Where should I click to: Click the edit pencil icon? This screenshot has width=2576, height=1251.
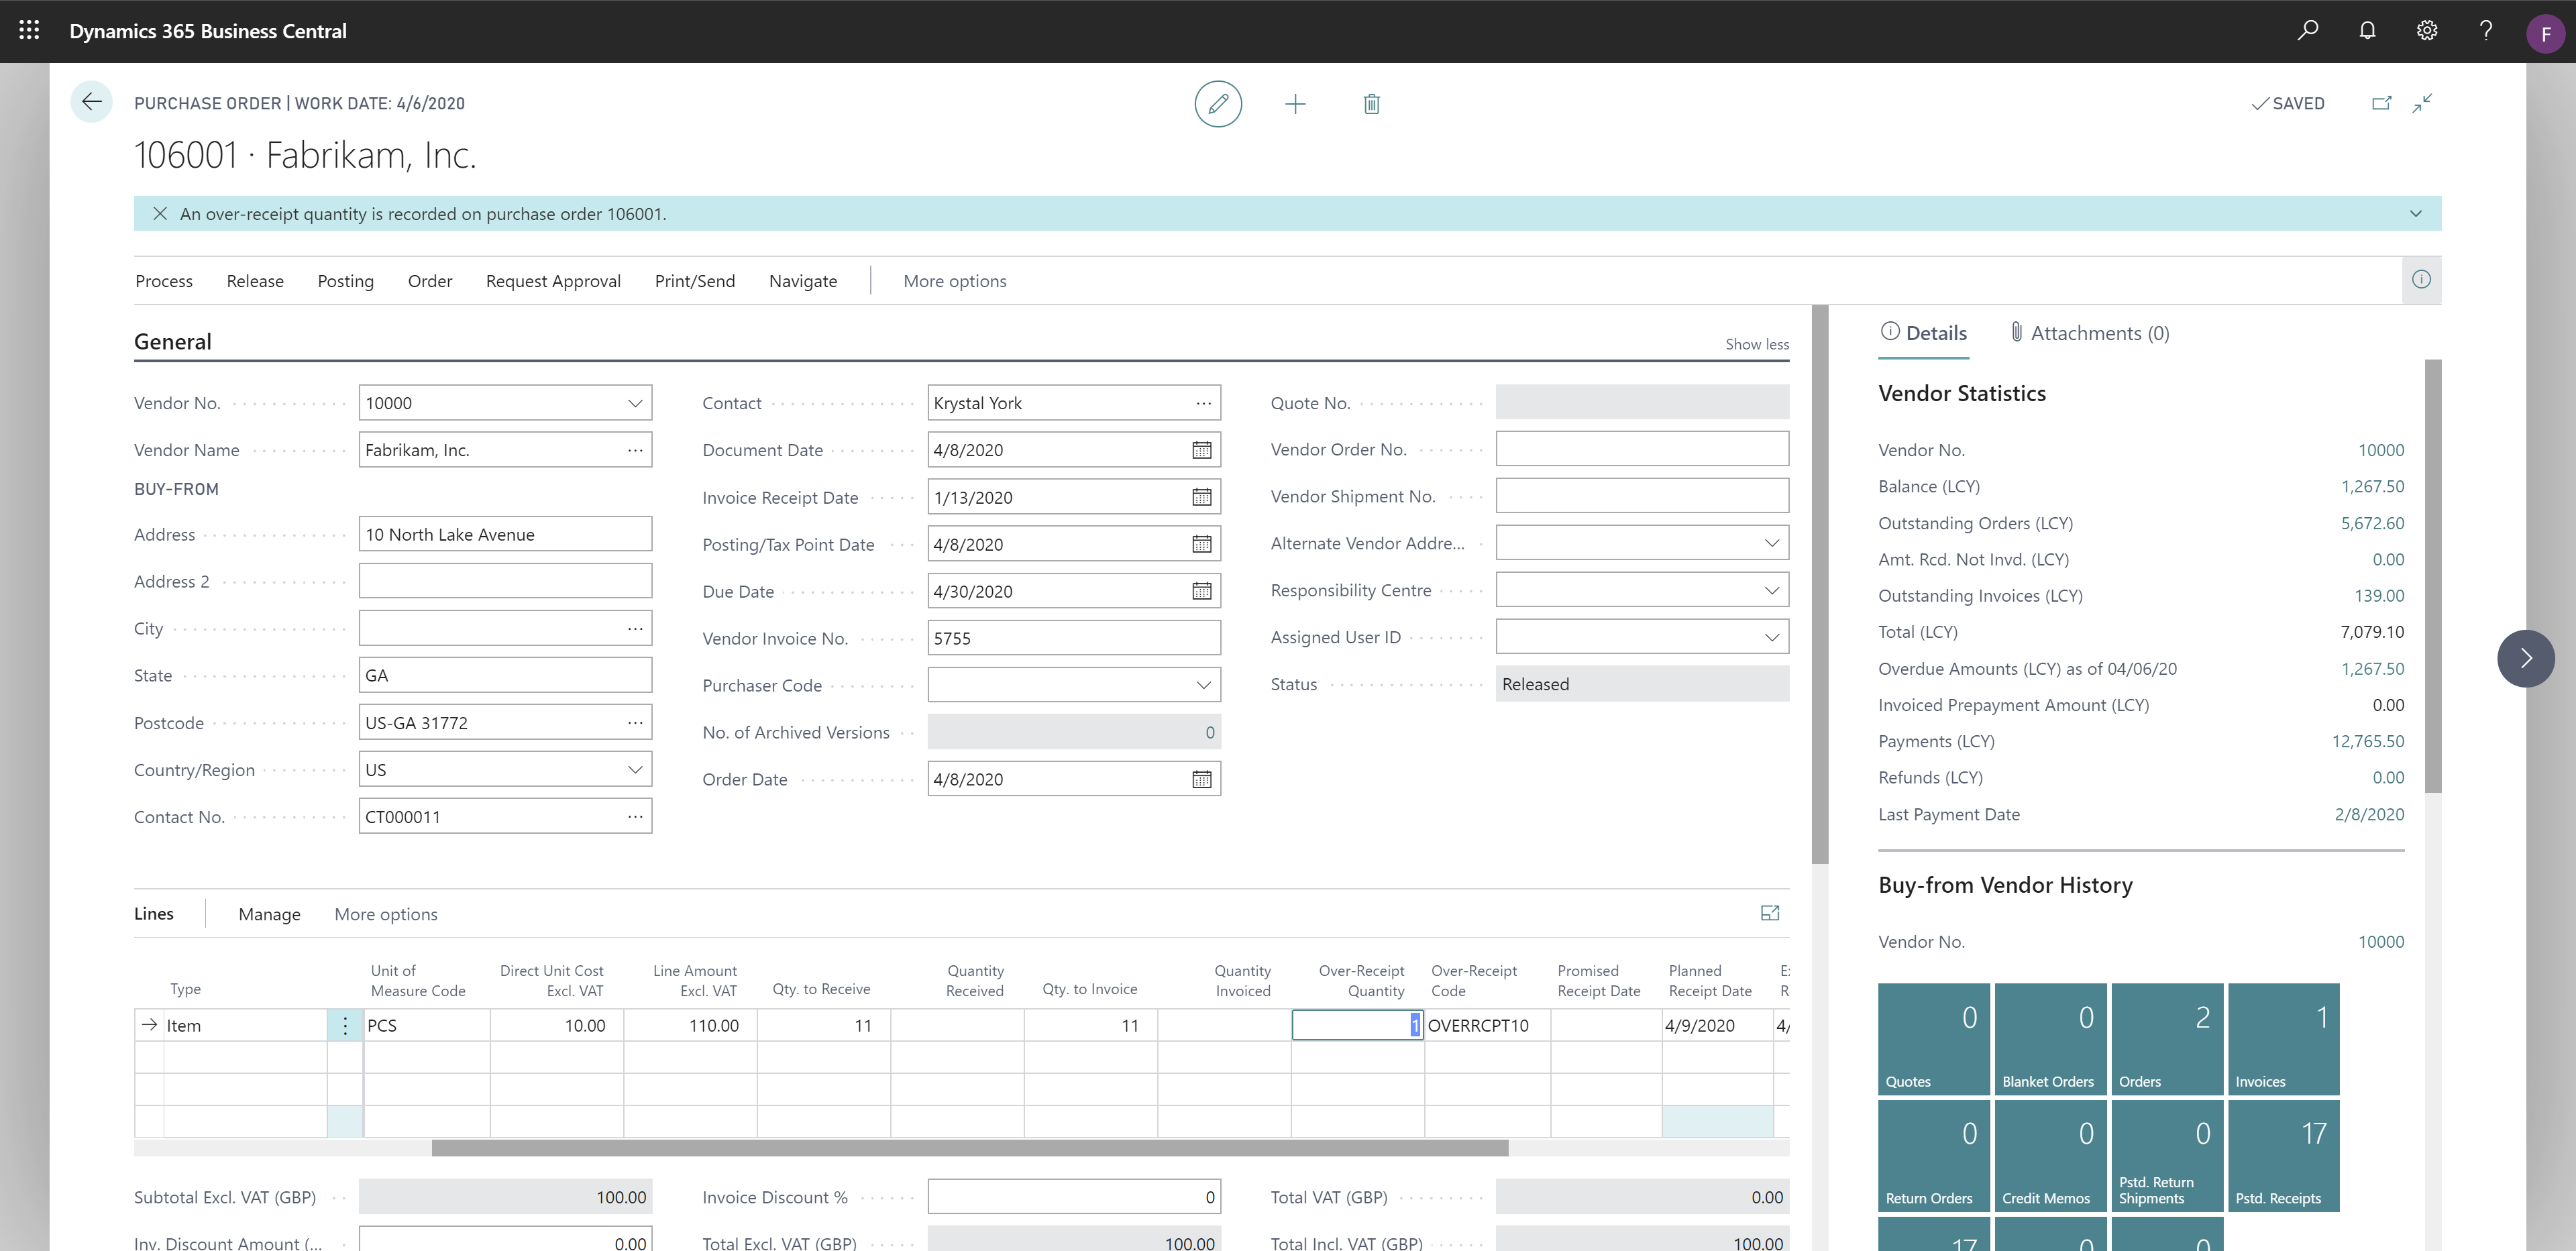(x=1218, y=103)
